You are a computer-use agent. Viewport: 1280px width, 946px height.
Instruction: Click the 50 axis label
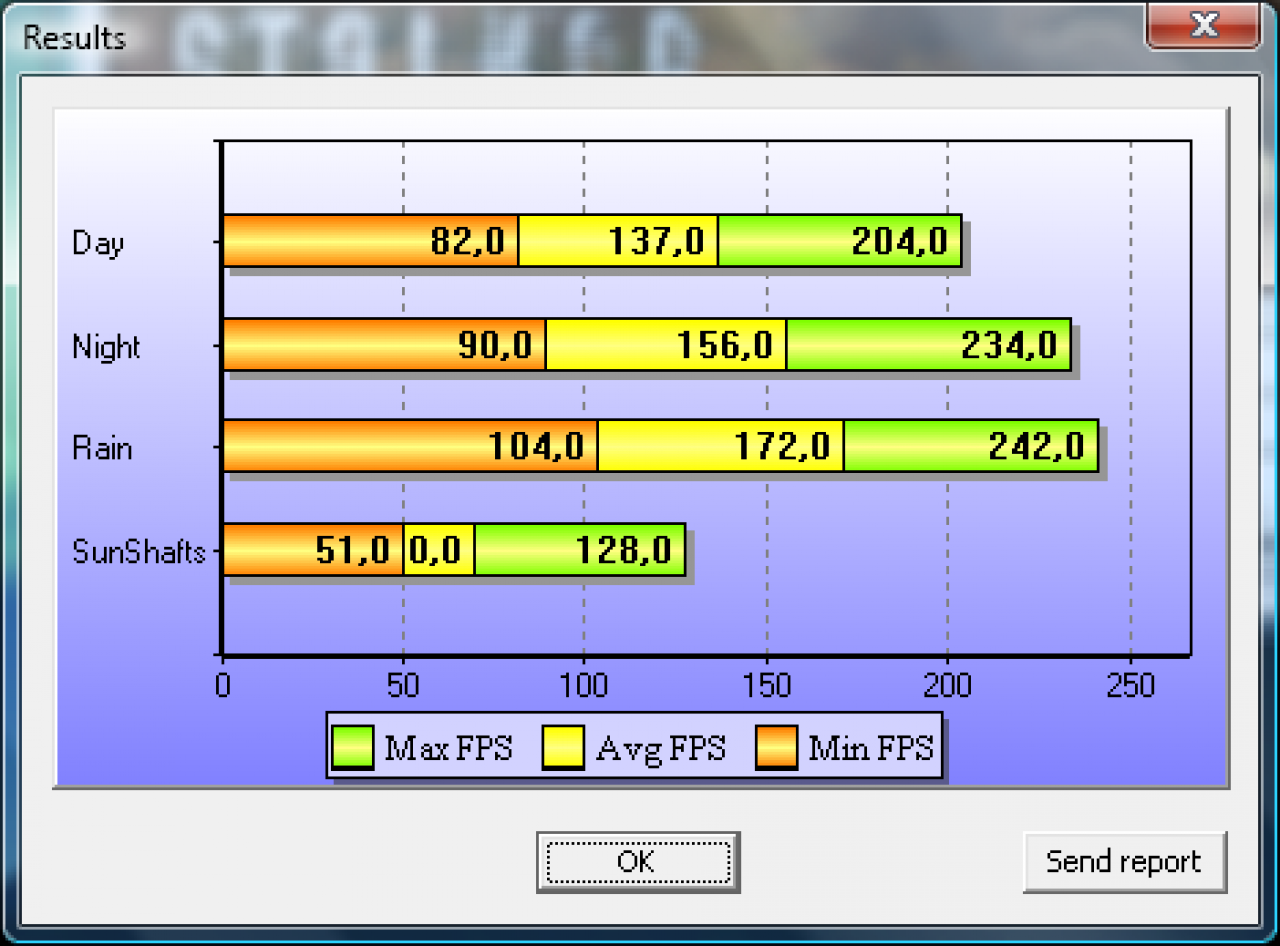403,685
